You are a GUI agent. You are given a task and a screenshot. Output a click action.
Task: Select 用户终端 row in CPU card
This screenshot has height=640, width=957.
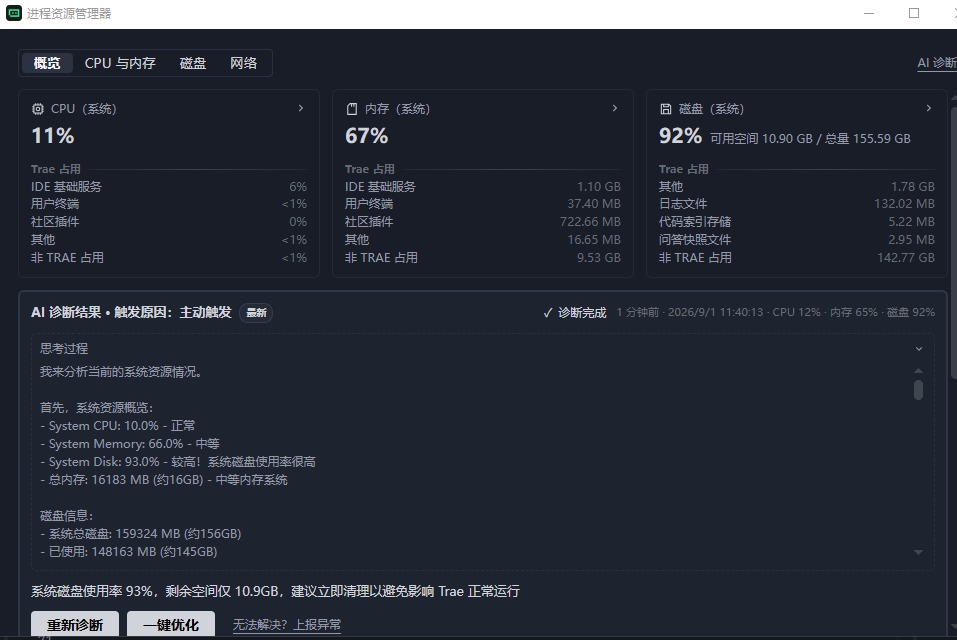coord(169,204)
